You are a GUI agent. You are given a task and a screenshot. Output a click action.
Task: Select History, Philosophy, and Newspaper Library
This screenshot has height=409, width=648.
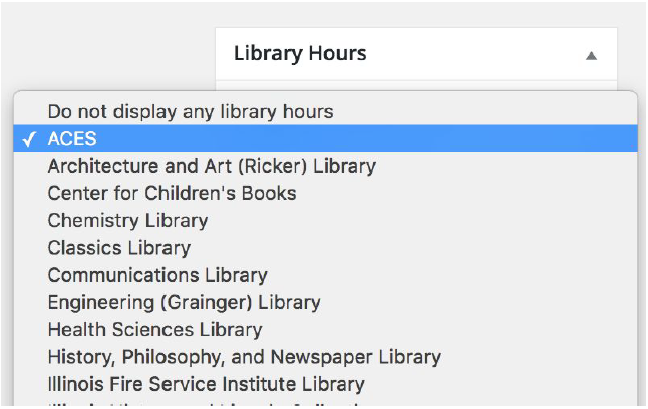[x=243, y=356]
